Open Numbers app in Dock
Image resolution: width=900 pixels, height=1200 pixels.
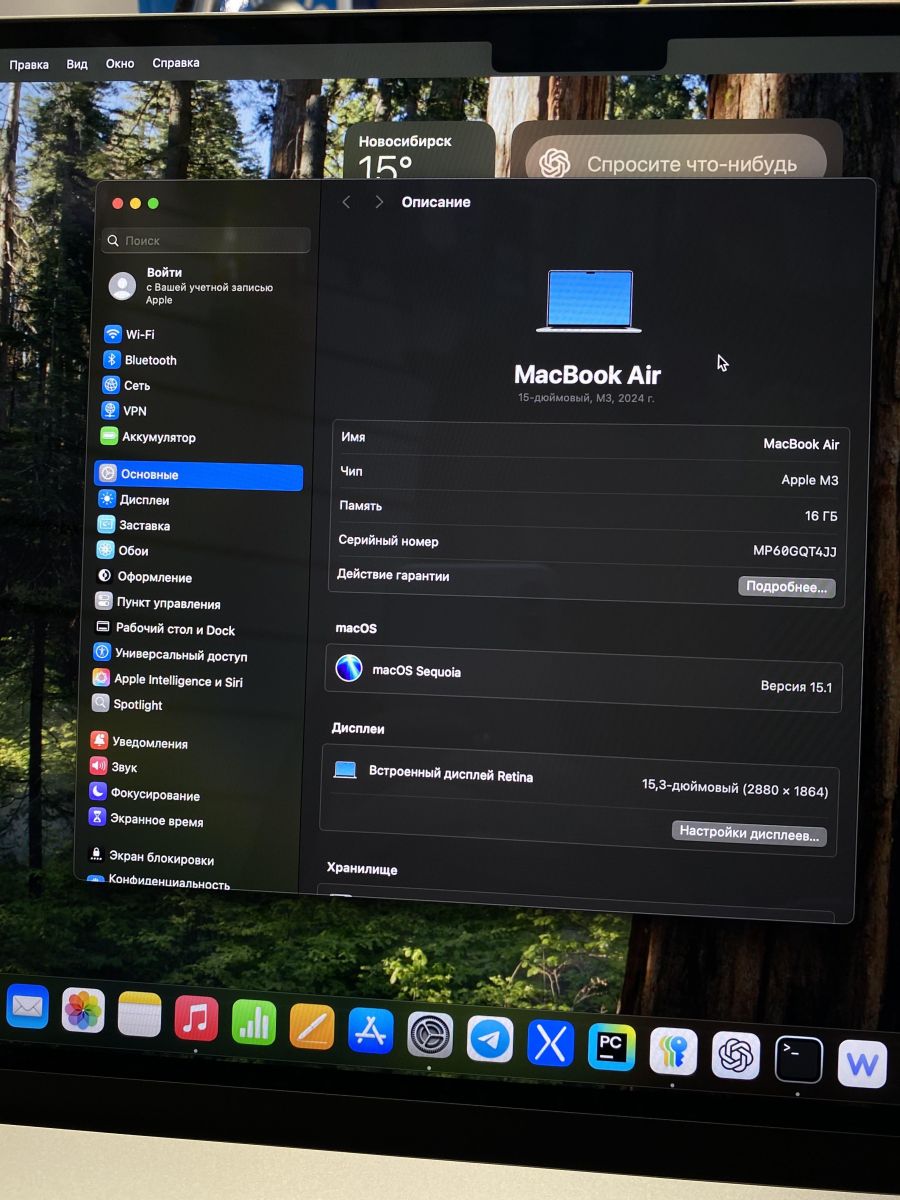click(254, 1023)
